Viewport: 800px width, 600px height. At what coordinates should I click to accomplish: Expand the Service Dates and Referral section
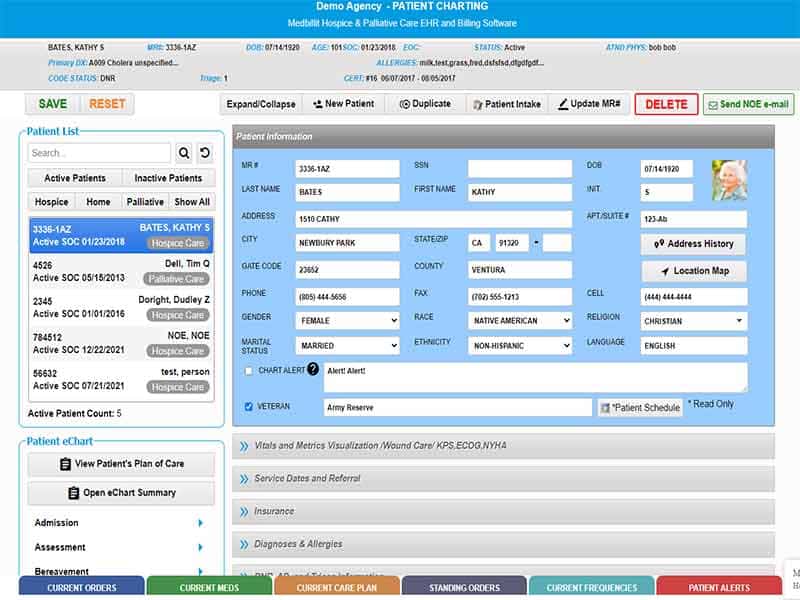click(x=503, y=479)
